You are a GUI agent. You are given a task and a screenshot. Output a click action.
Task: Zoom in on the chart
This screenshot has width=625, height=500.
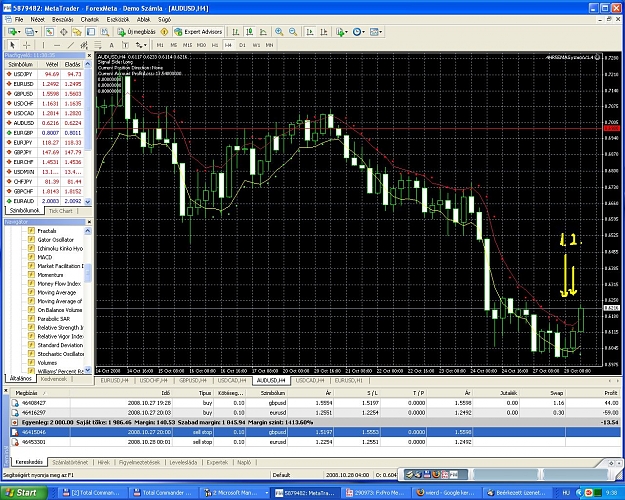point(279,32)
